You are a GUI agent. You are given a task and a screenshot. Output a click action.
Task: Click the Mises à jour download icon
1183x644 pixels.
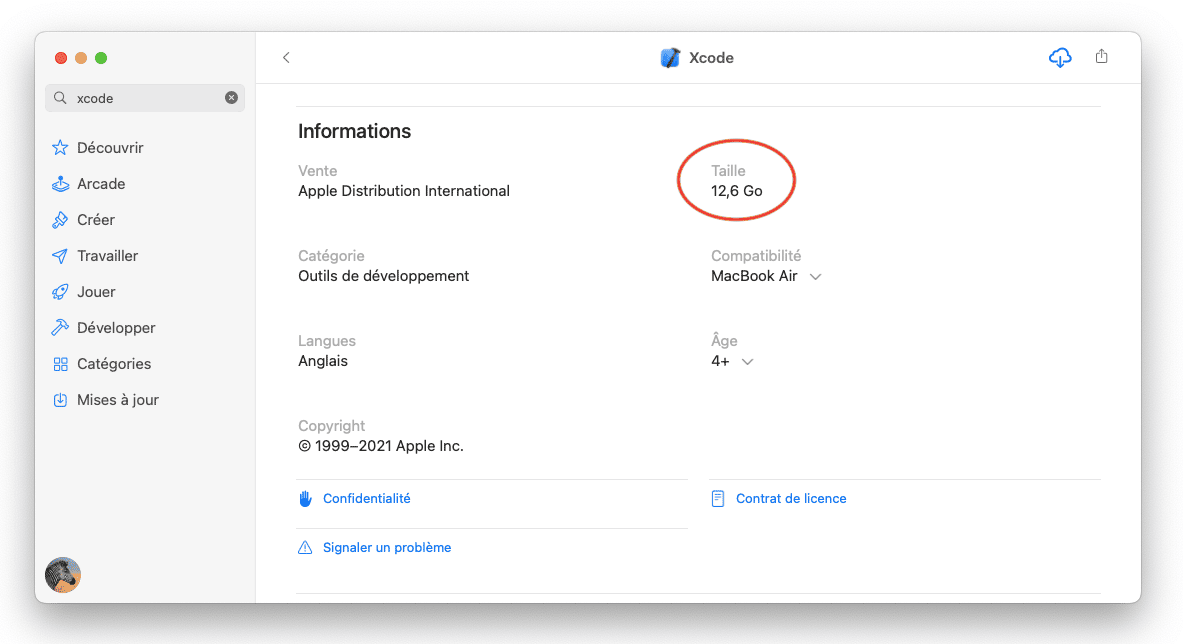point(60,400)
